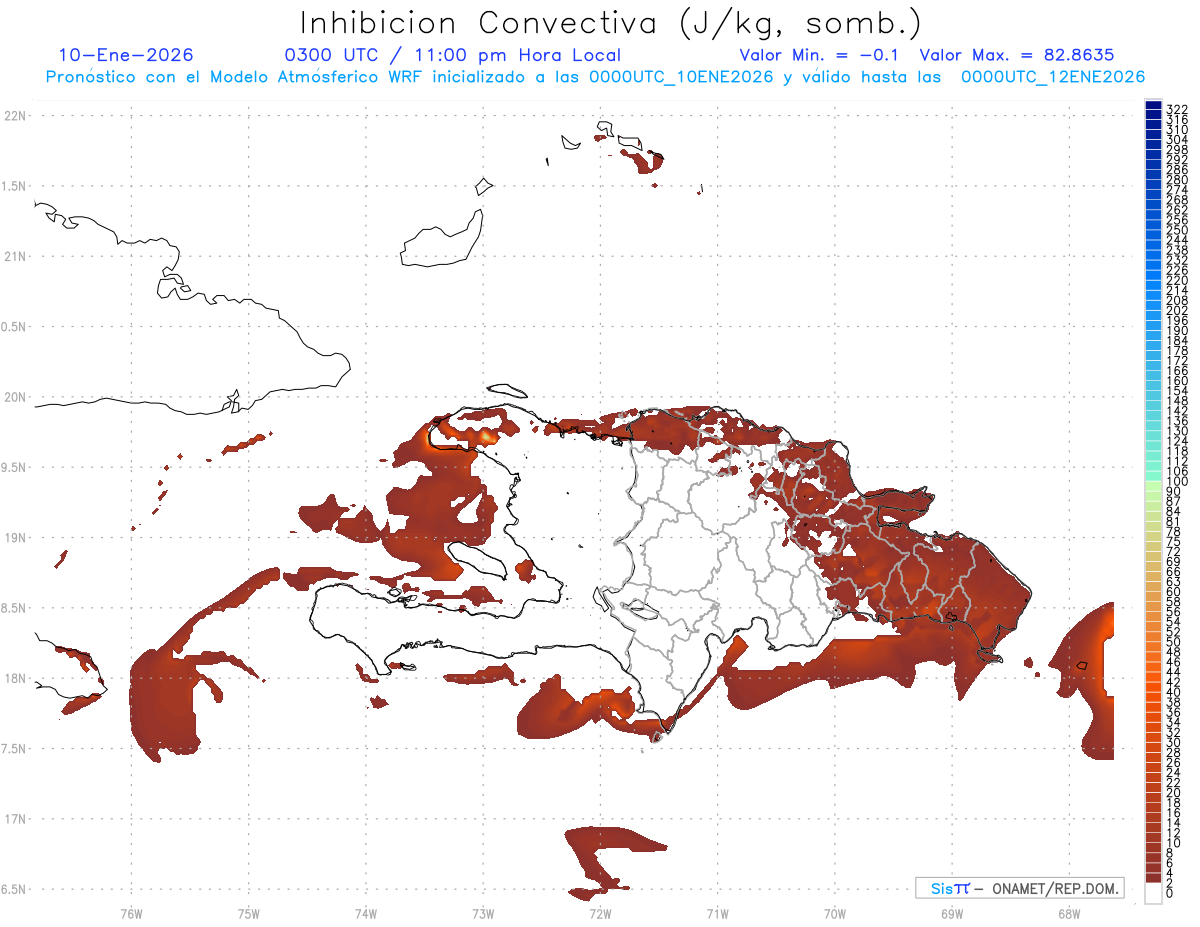Click the time text '0300 UTC / 11:00 pm Hora Local'

tap(453, 56)
